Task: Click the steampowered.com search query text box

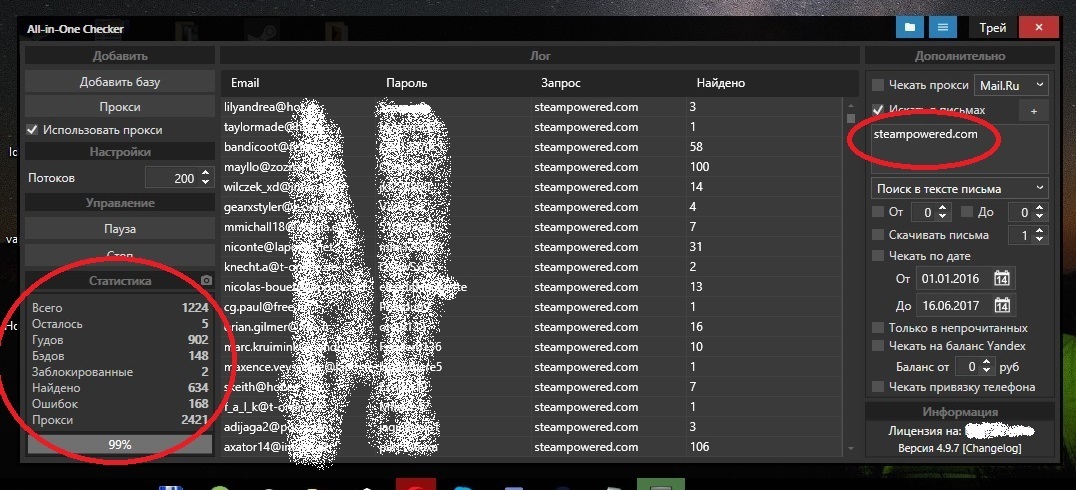Action: click(x=960, y=148)
